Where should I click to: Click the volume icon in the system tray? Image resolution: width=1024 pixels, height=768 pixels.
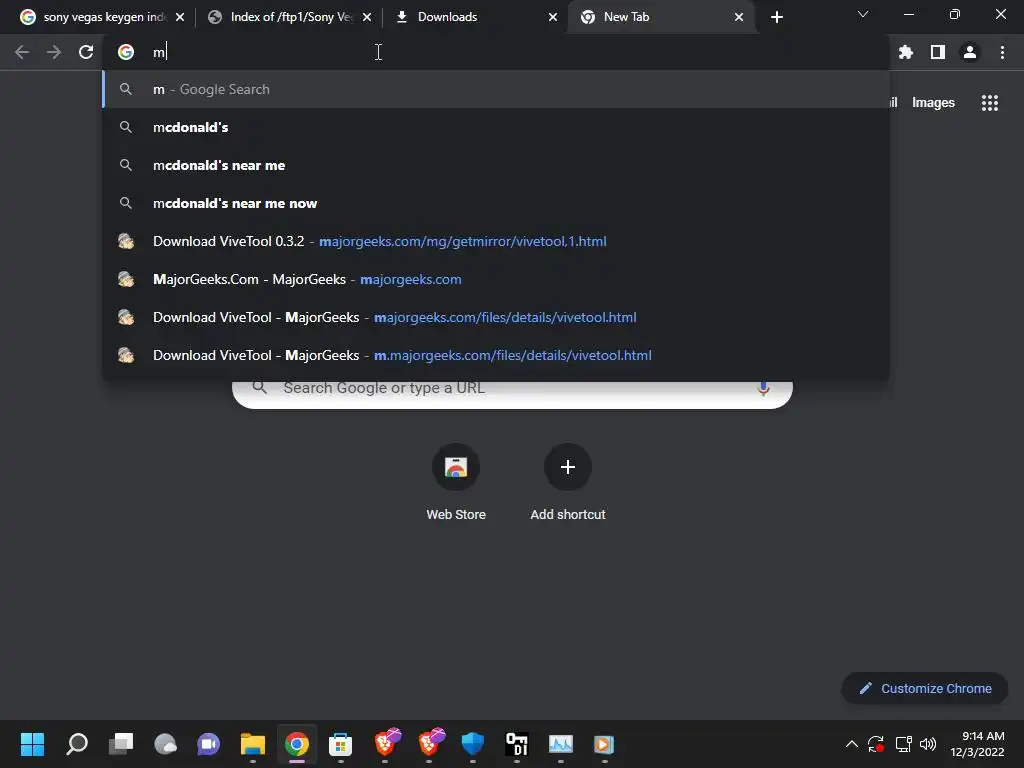(927, 744)
